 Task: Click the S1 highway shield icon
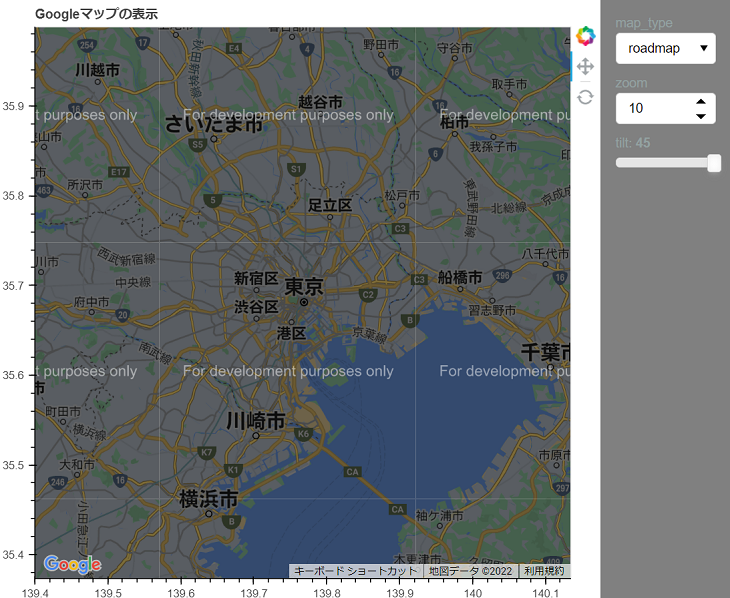point(296,169)
